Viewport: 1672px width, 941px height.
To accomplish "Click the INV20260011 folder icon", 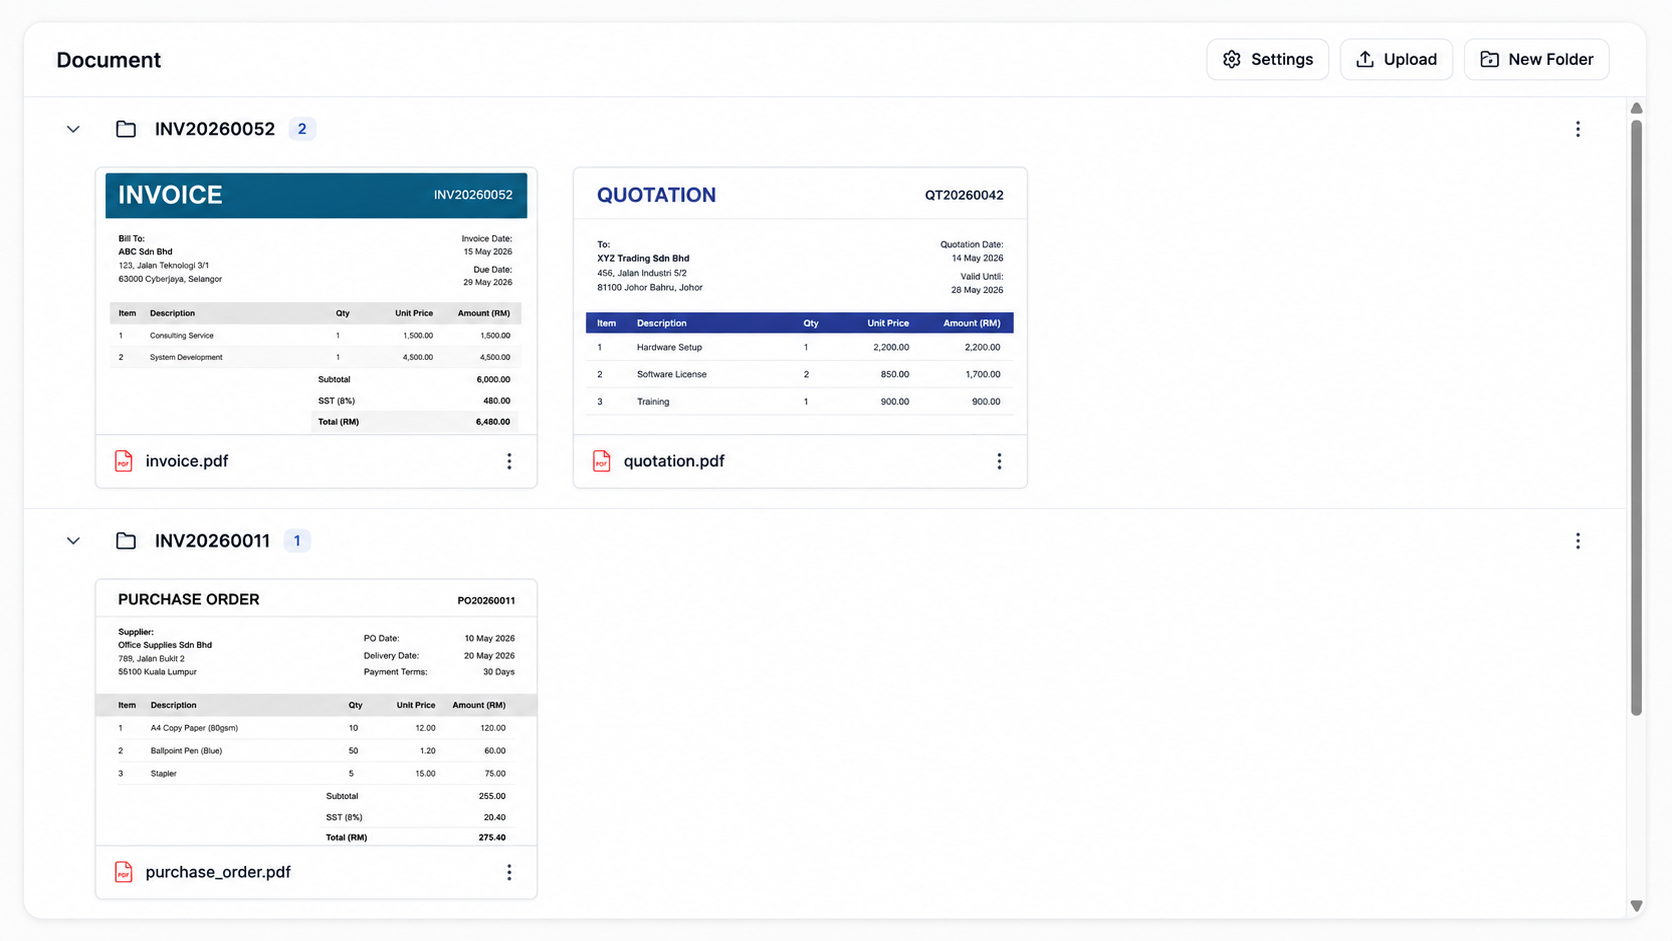I will (x=126, y=541).
